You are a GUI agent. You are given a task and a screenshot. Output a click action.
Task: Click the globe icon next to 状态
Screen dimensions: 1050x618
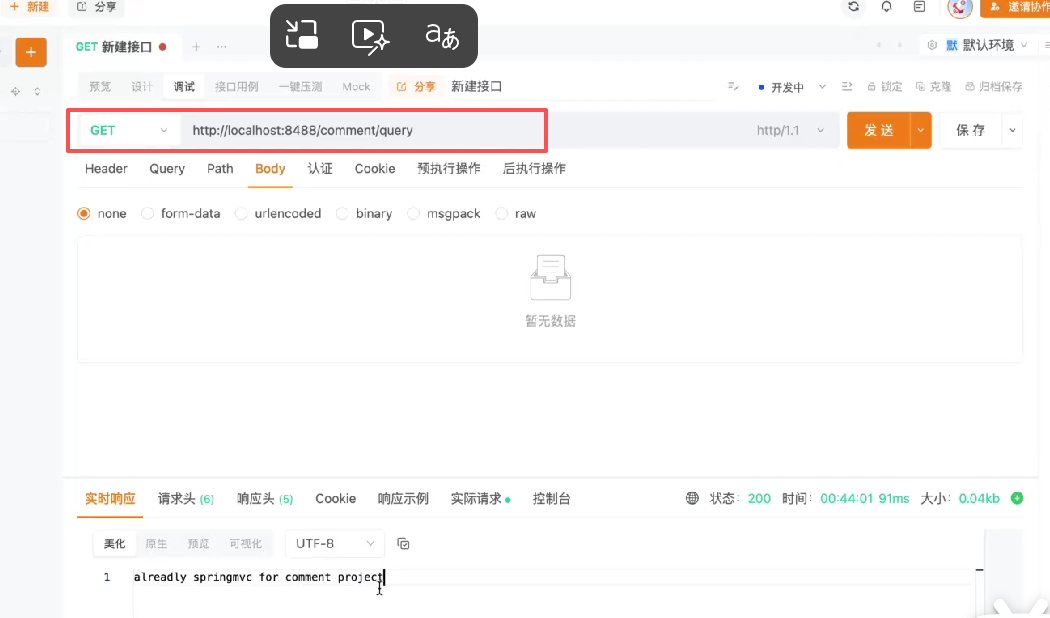tap(692, 498)
